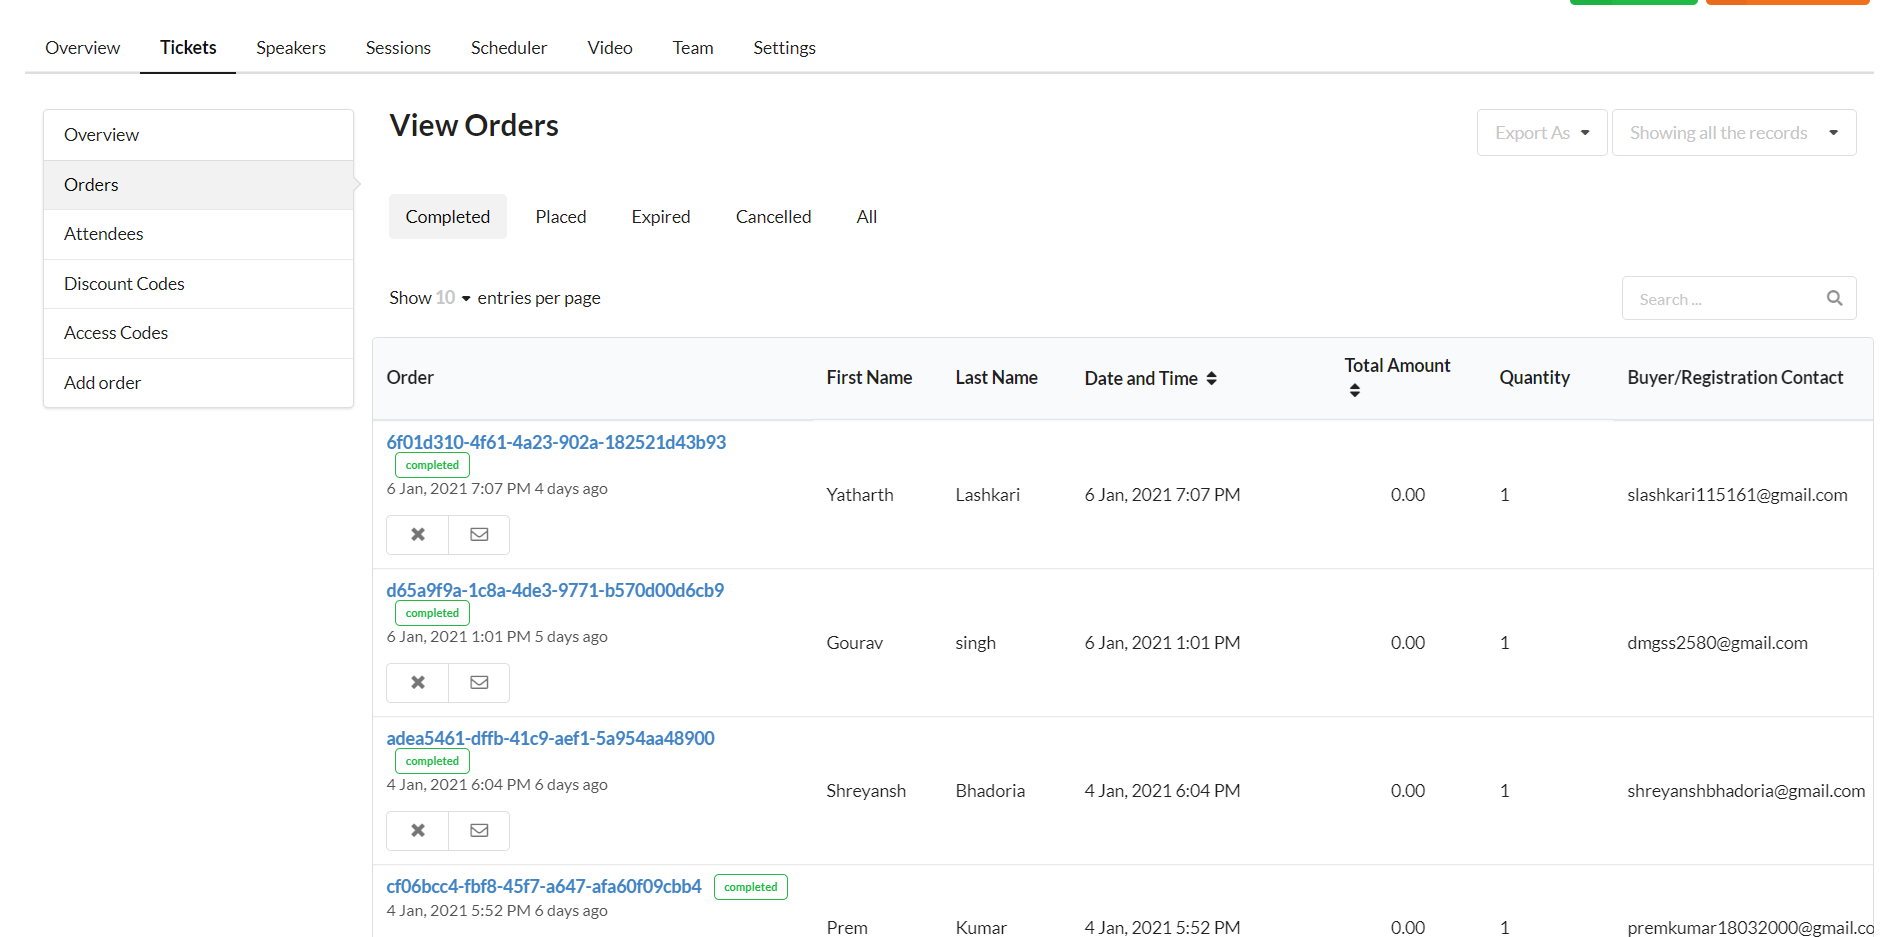The width and height of the screenshot is (1889, 937).
Task: Cancel order d65a9f9a with the X icon
Action: click(418, 683)
